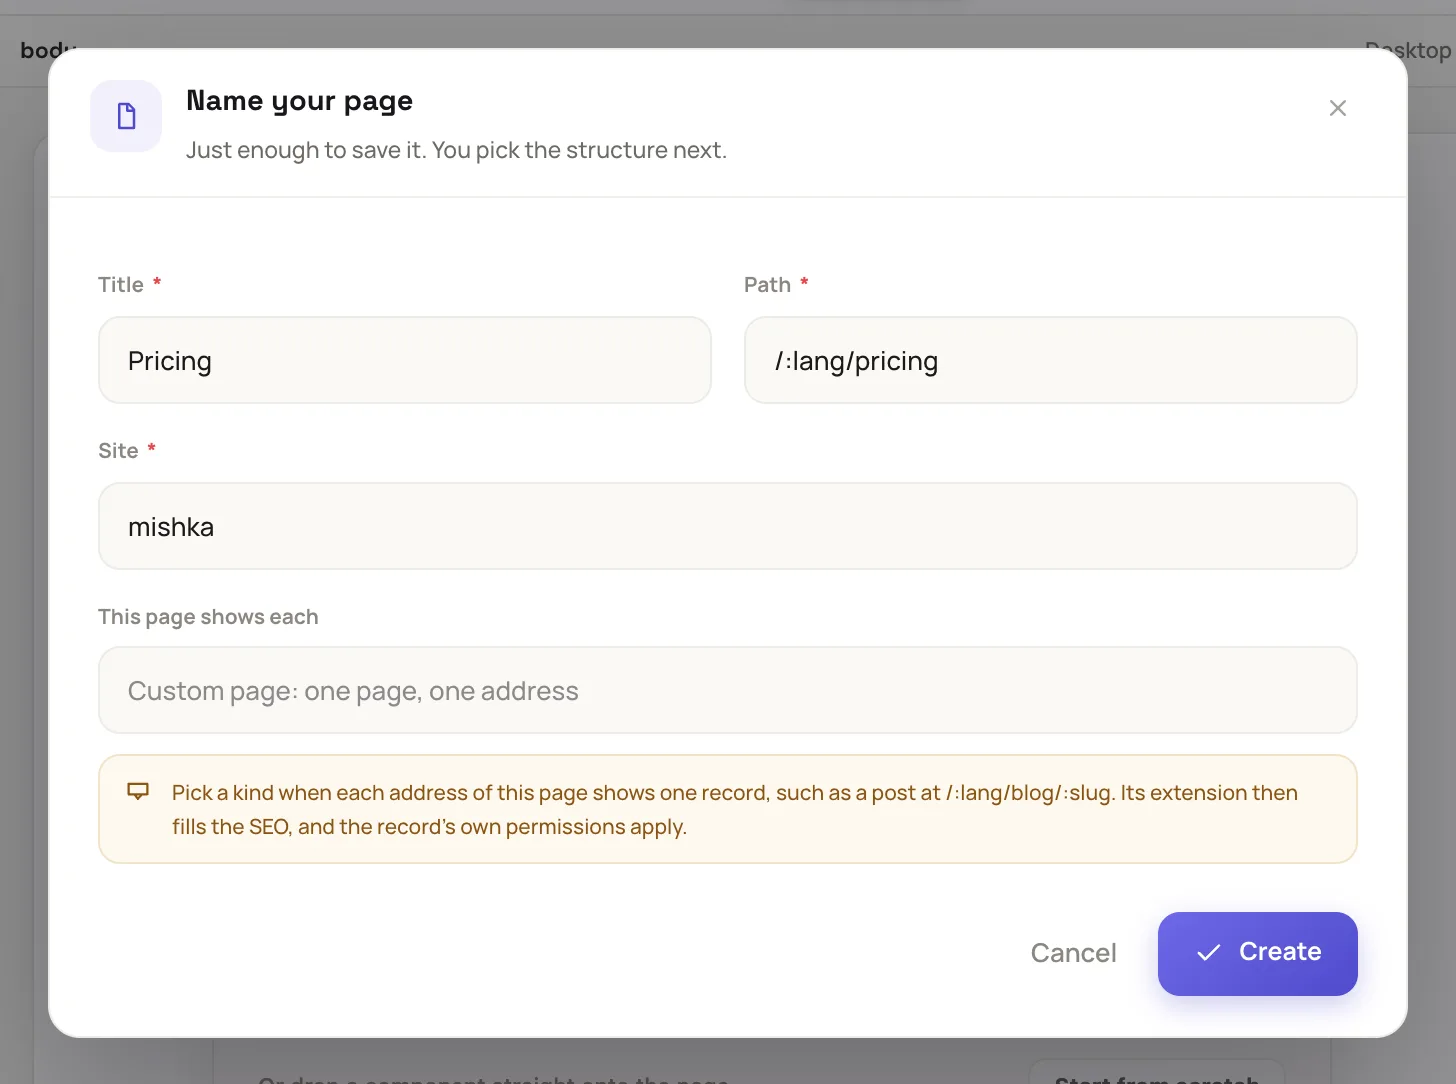Click the 'This page shows each' label
Image resolution: width=1456 pixels, height=1084 pixels.
tap(208, 617)
